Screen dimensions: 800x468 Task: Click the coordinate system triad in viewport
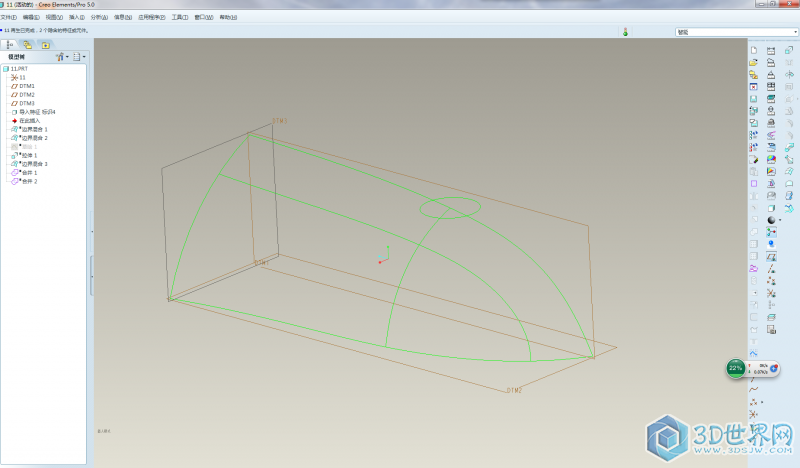click(x=384, y=255)
